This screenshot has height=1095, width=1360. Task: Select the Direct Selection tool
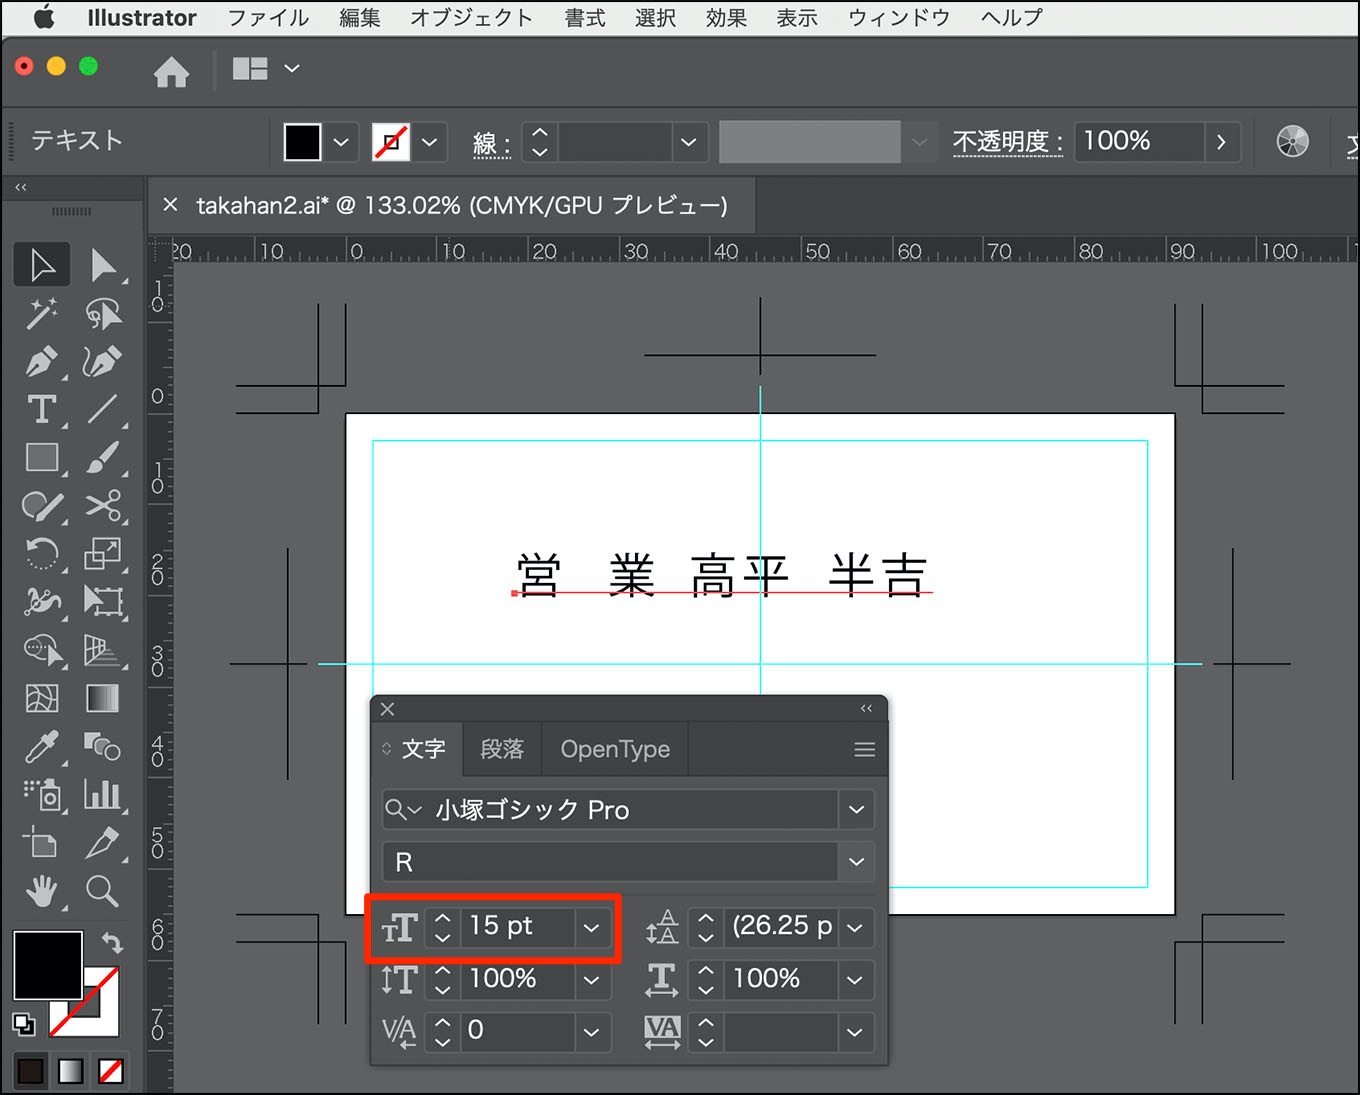[x=104, y=265]
